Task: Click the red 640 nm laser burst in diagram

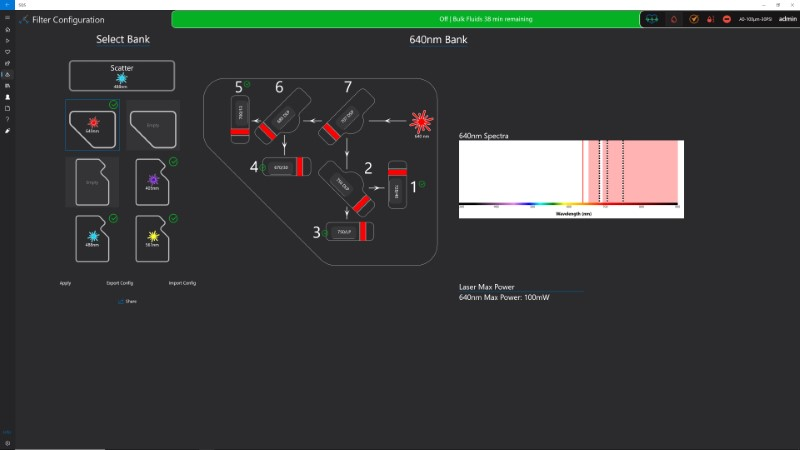Action: (421, 121)
